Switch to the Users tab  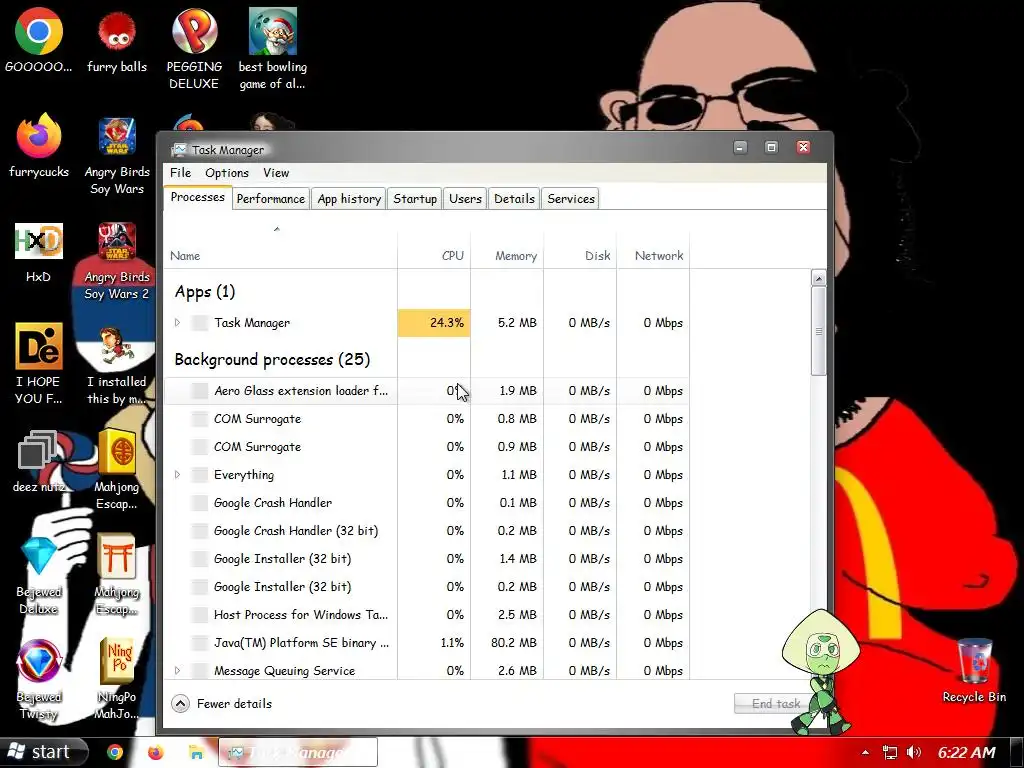(x=465, y=199)
